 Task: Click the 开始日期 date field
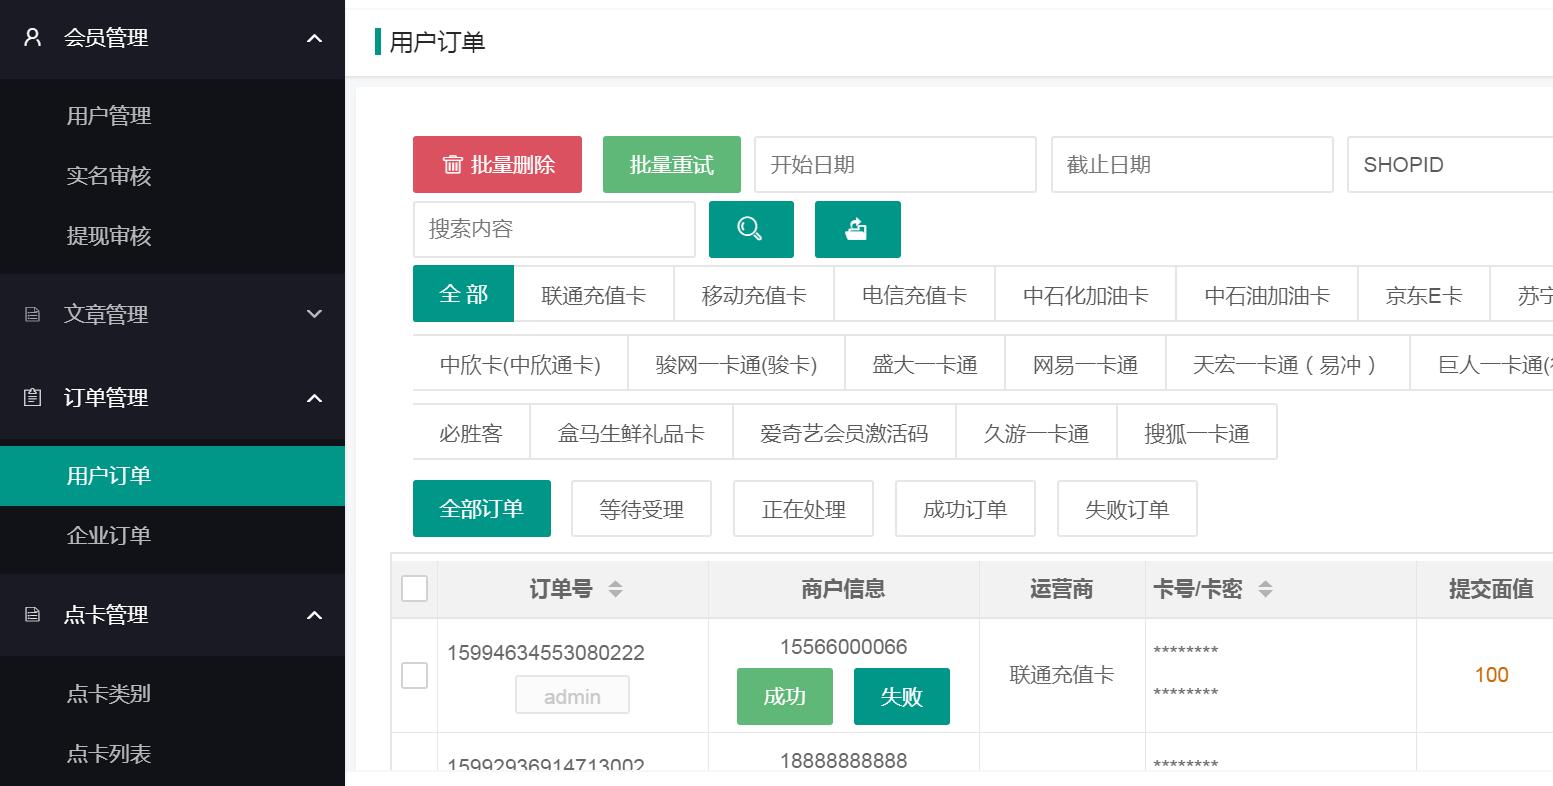(x=894, y=165)
